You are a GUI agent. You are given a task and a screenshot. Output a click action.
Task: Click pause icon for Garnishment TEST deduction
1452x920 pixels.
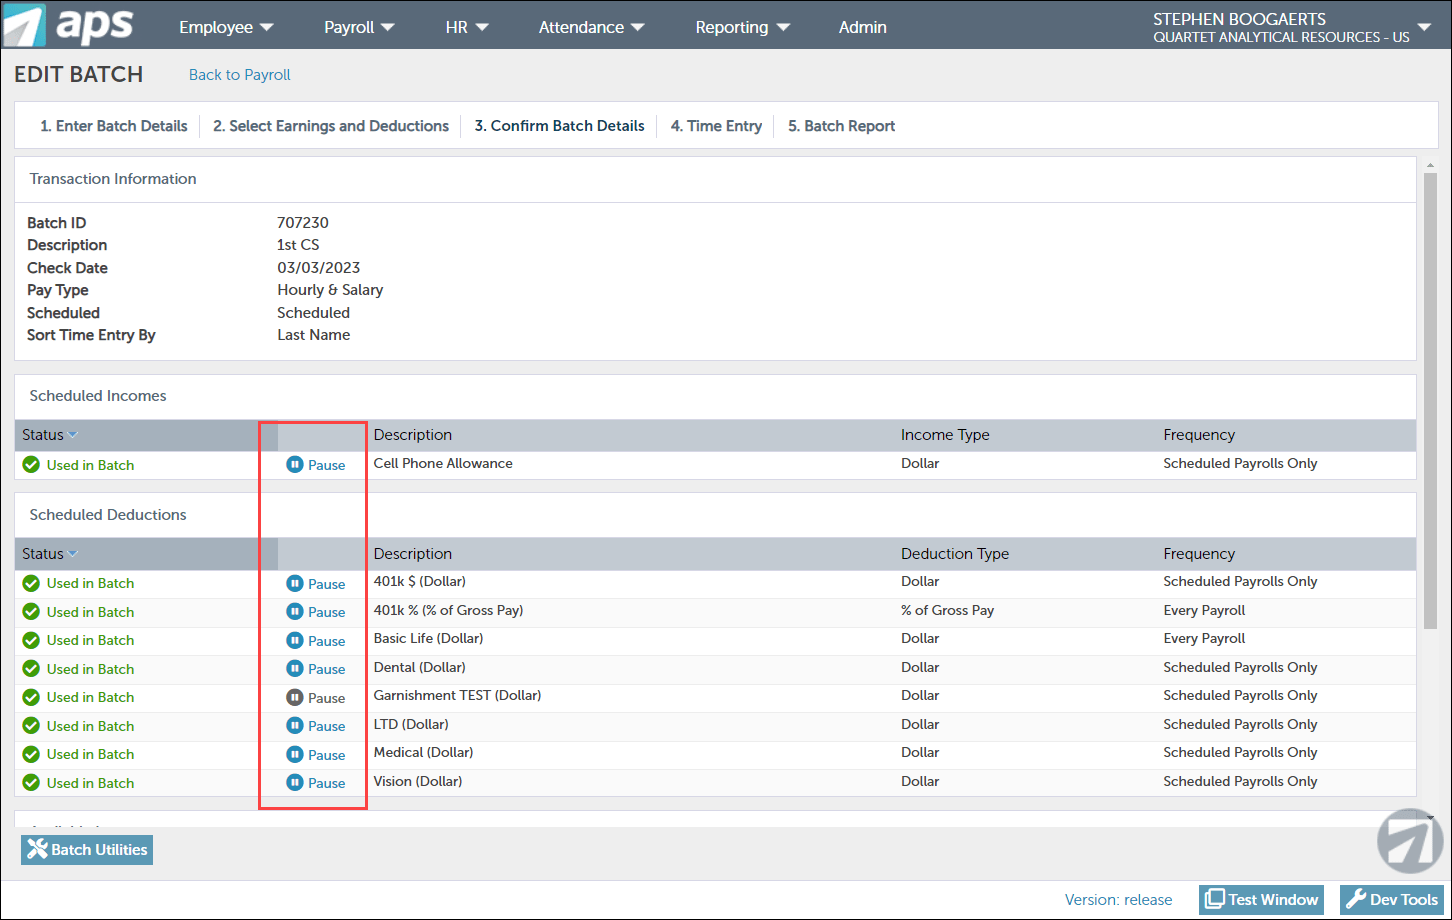295,698
